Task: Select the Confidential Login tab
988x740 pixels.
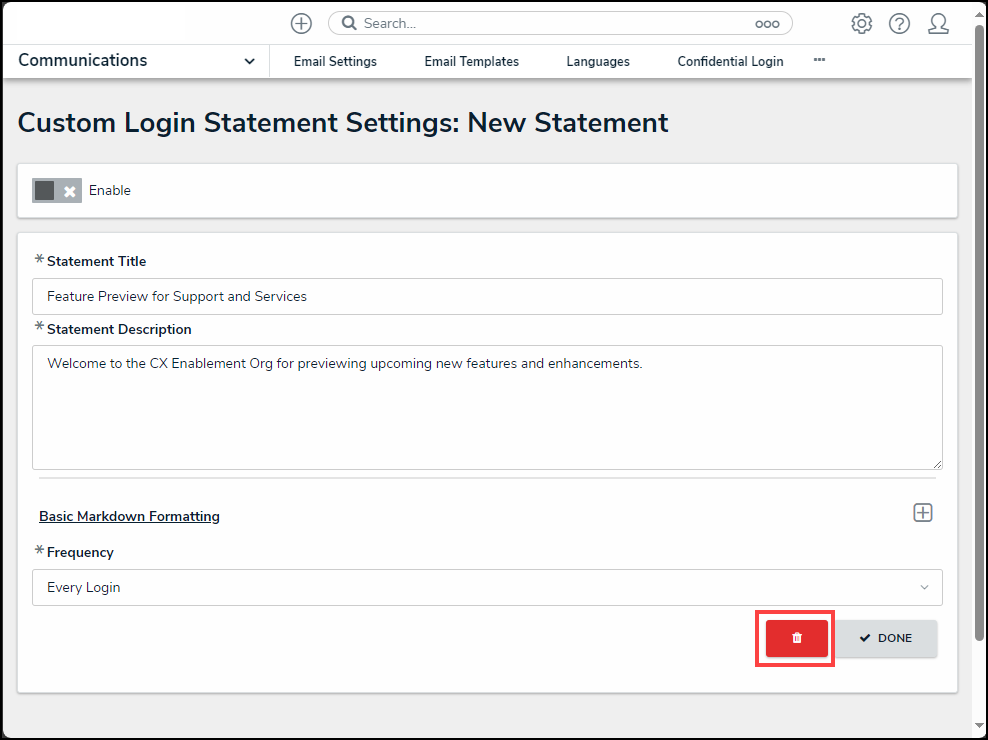Action: (730, 61)
